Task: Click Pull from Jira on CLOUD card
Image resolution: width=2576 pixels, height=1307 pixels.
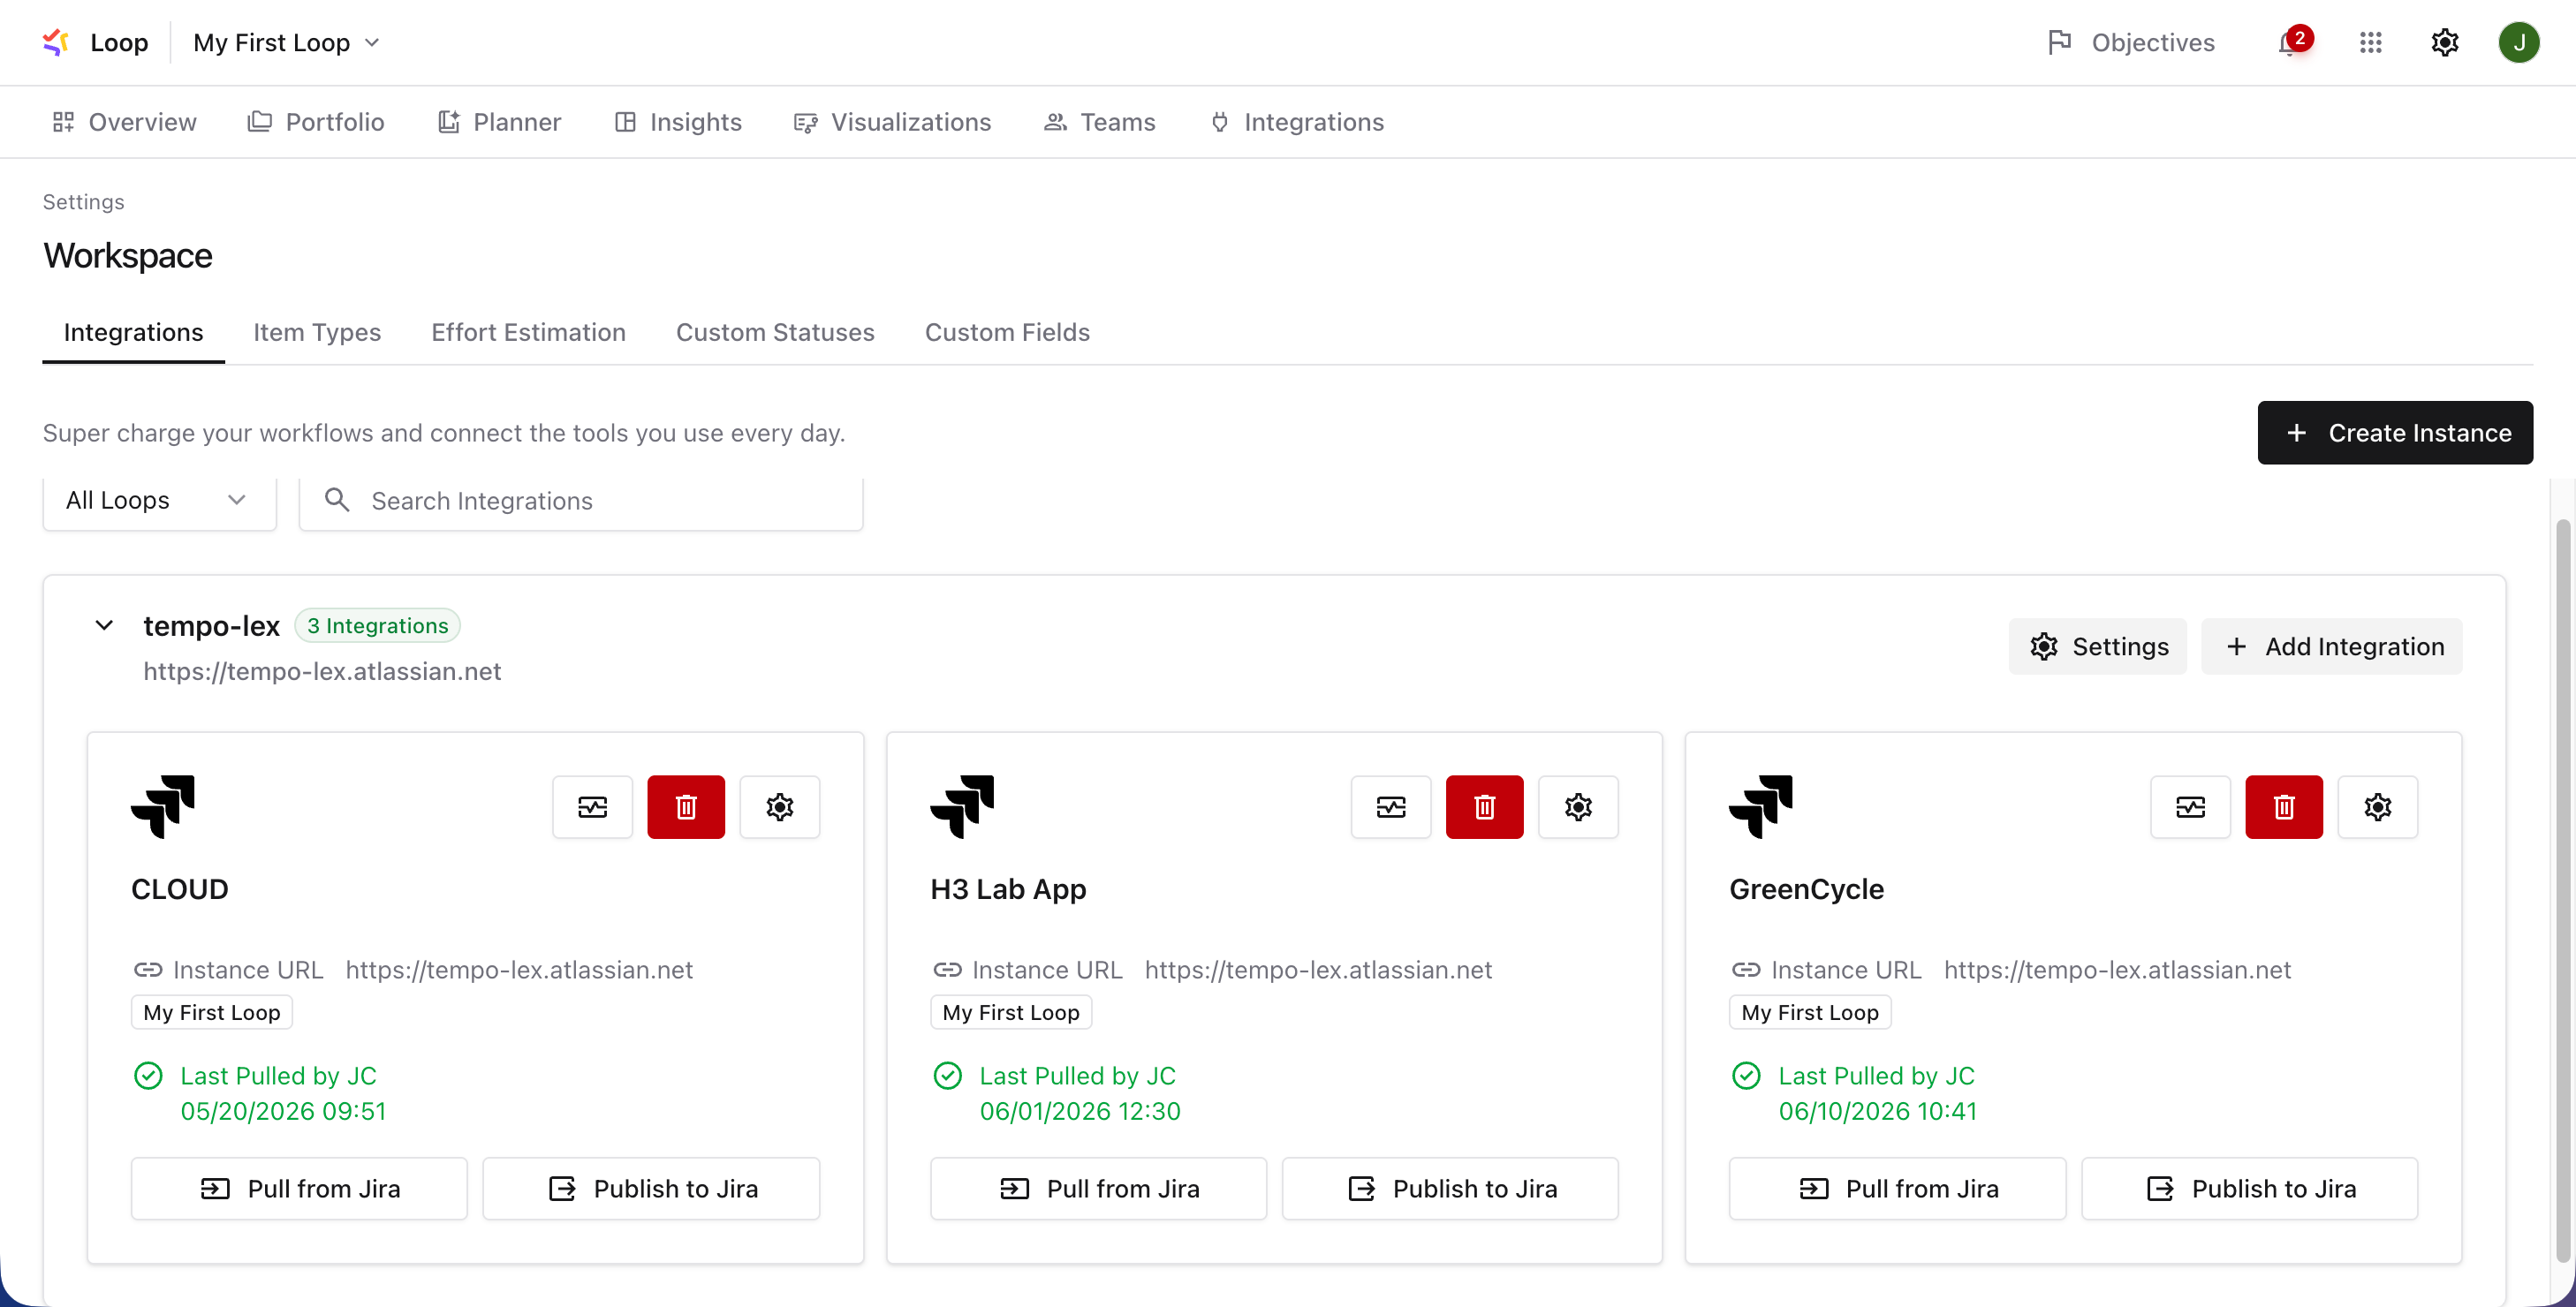Action: click(300, 1189)
